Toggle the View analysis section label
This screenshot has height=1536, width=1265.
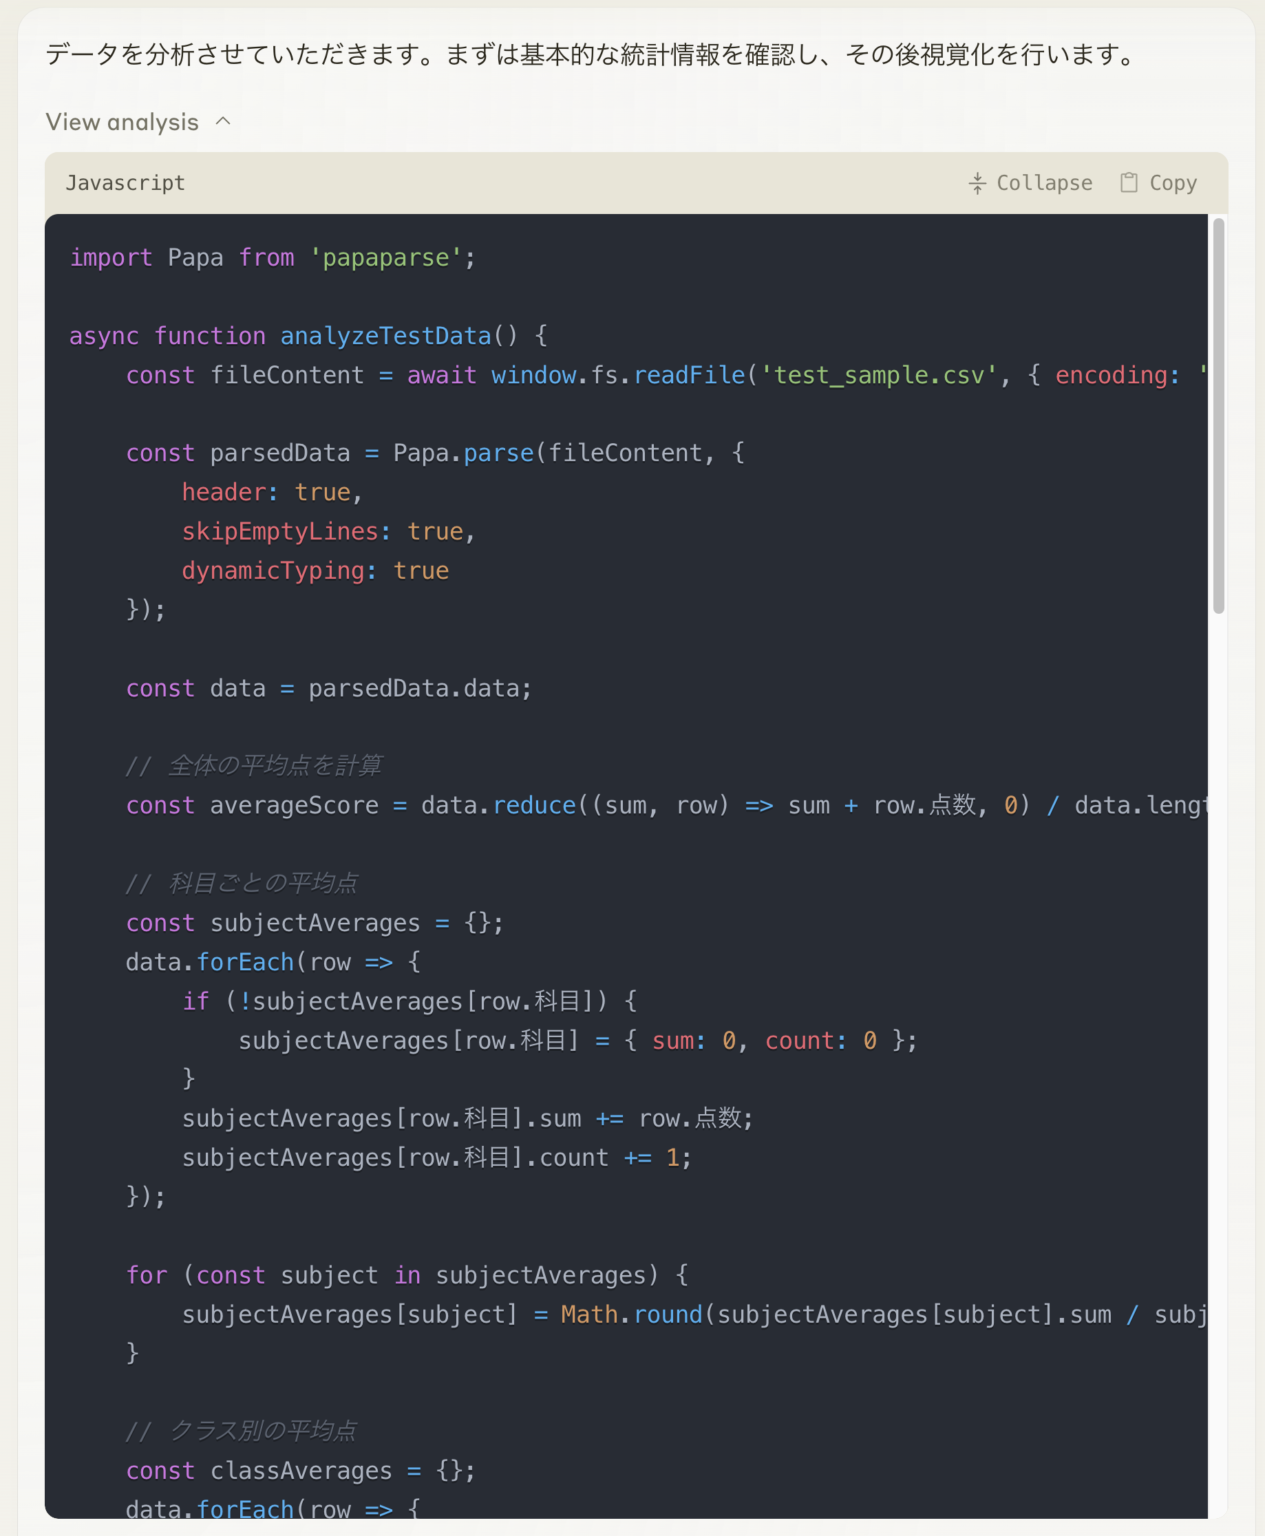122,122
